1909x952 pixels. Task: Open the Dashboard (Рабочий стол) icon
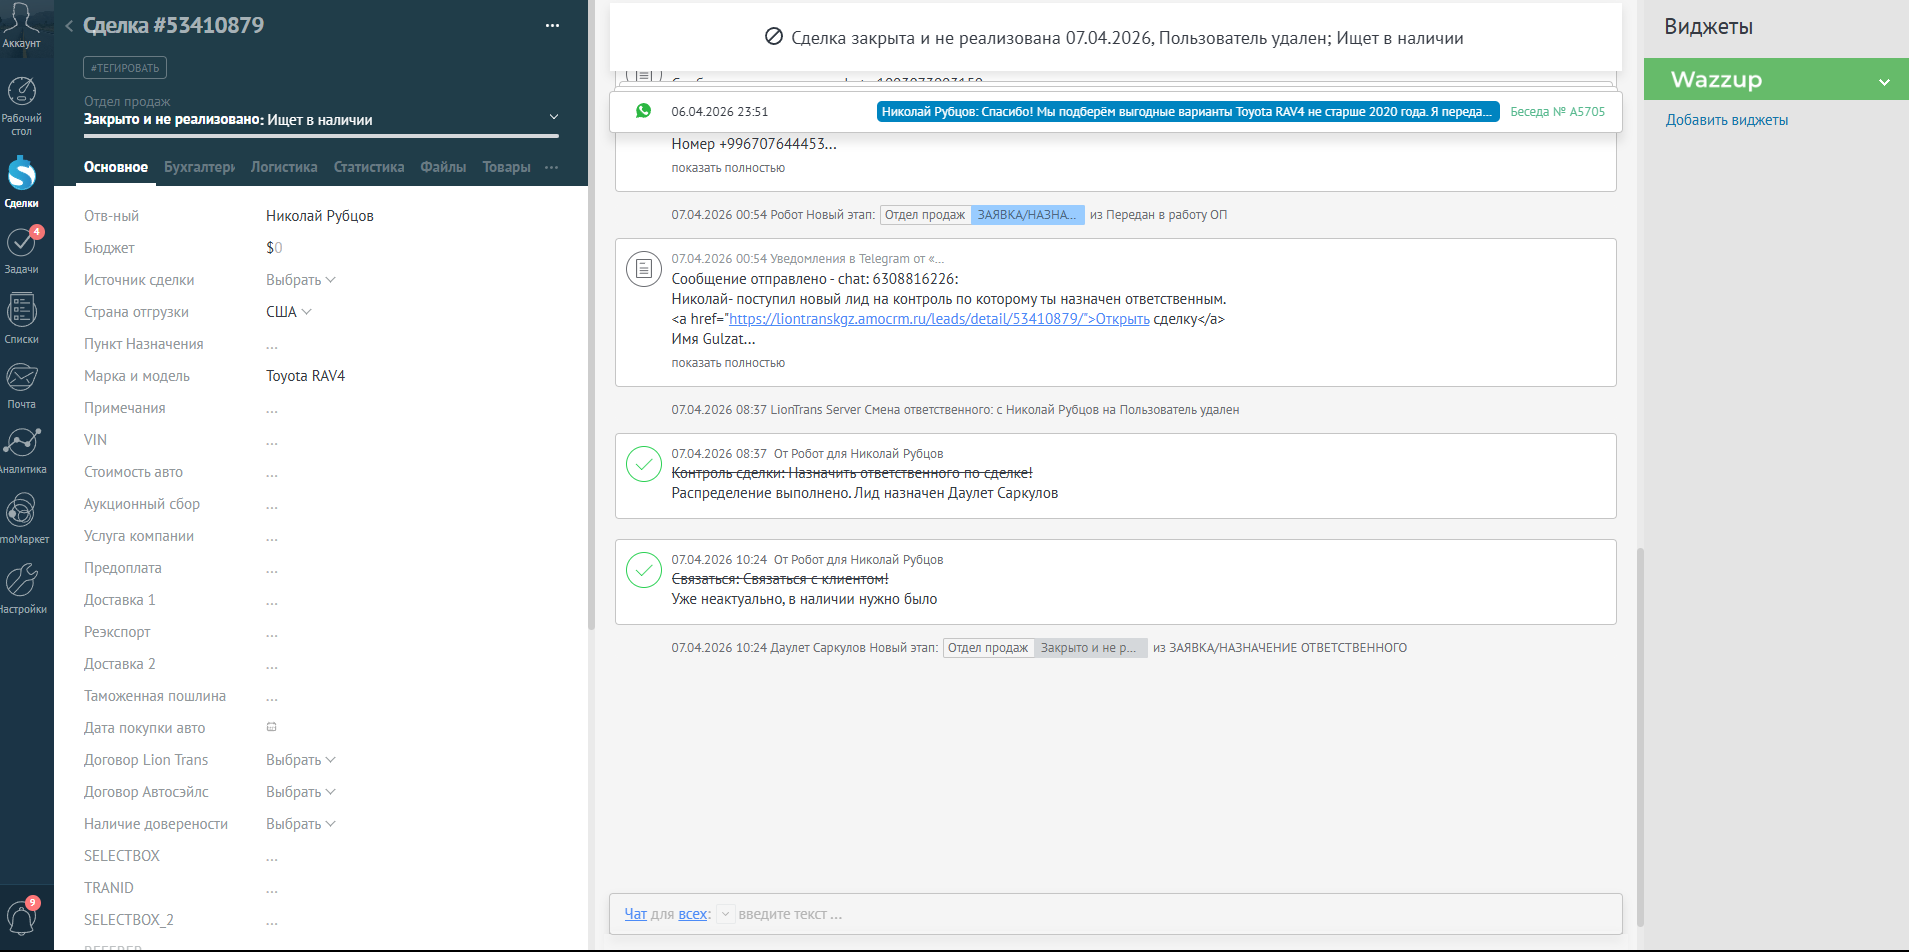click(22, 92)
